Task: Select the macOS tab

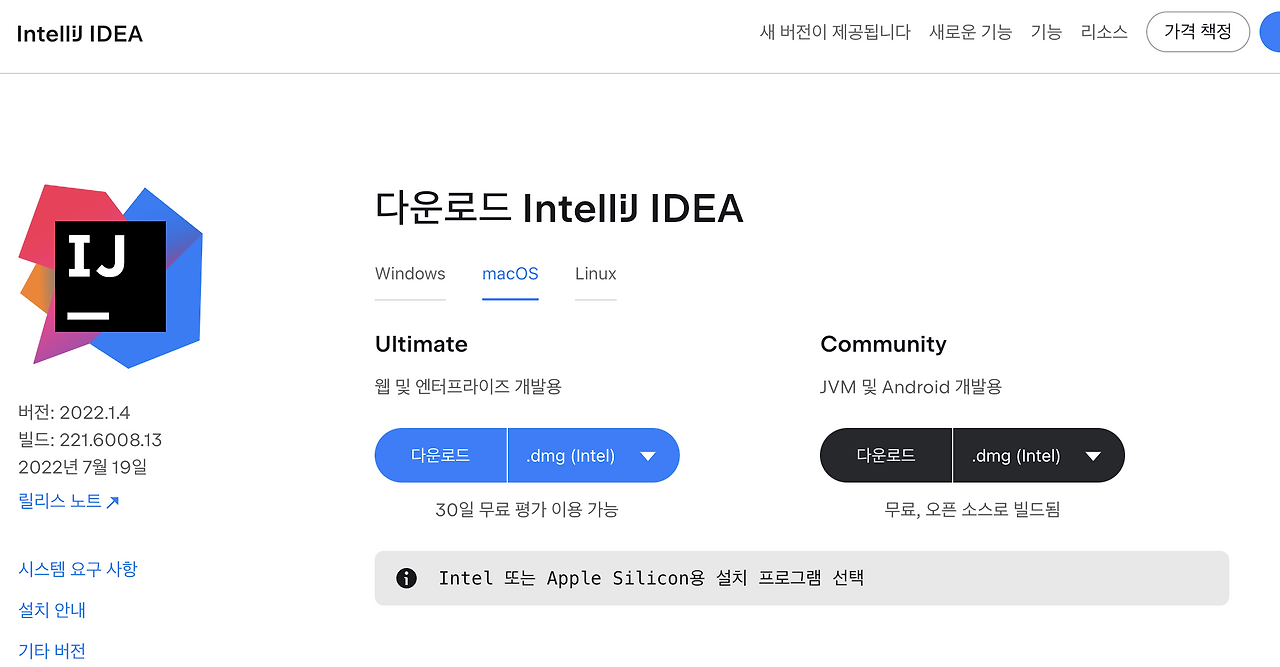Action: [510, 273]
